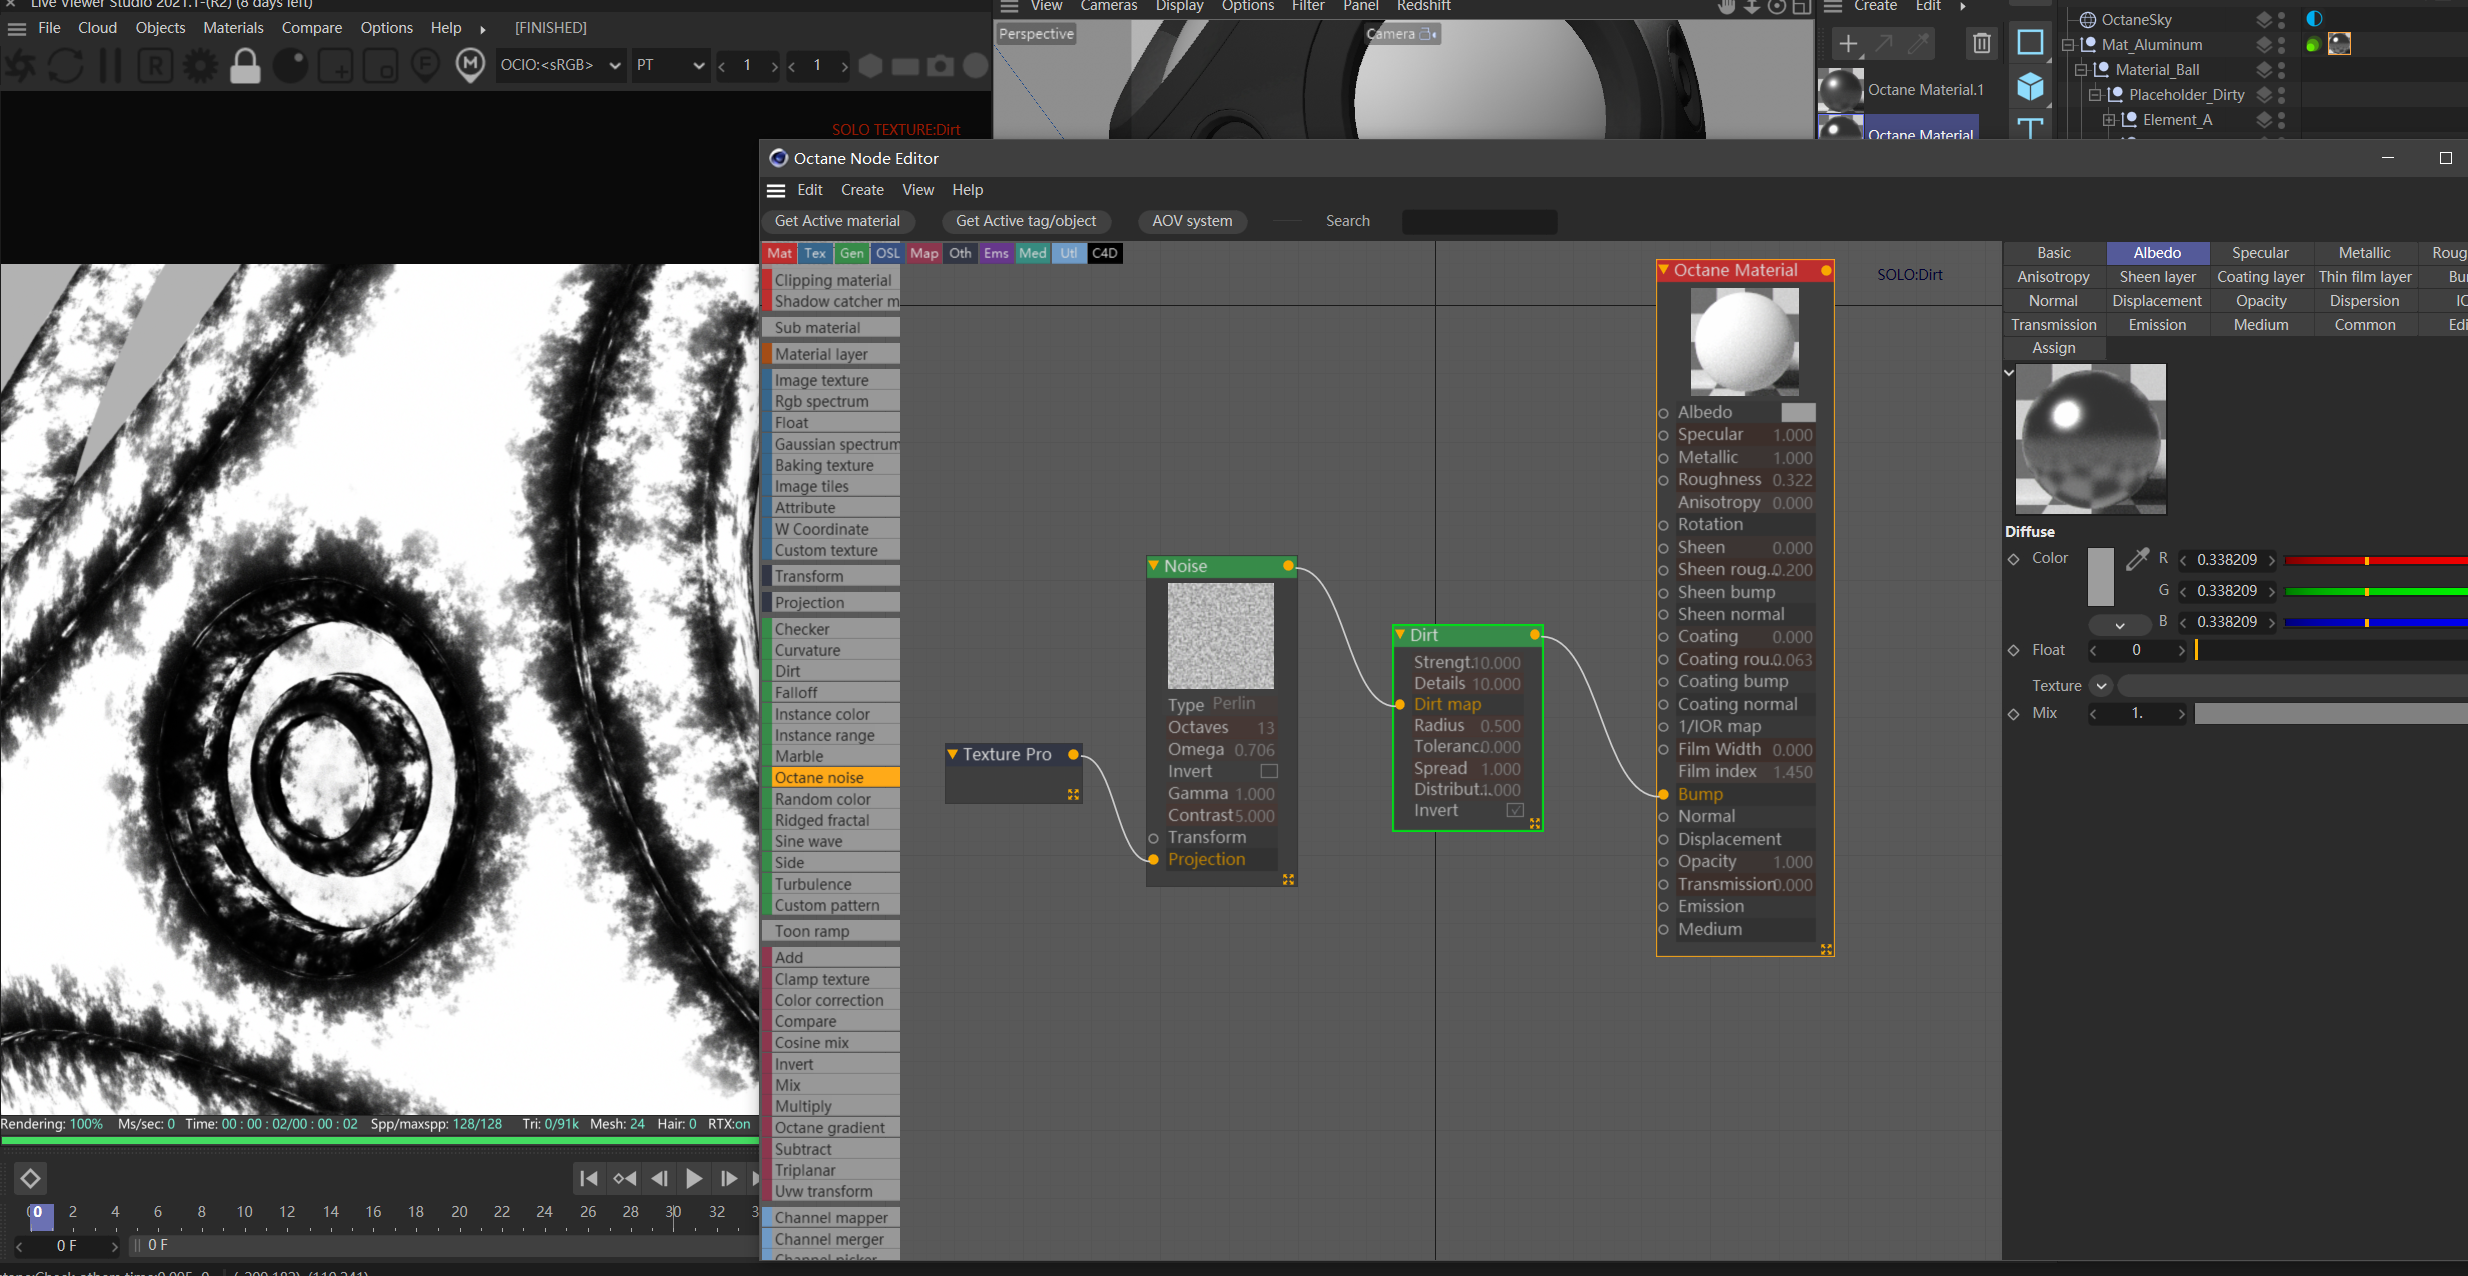Click the lock resolution padlock icon
The image size is (2468, 1276).
(x=245, y=66)
